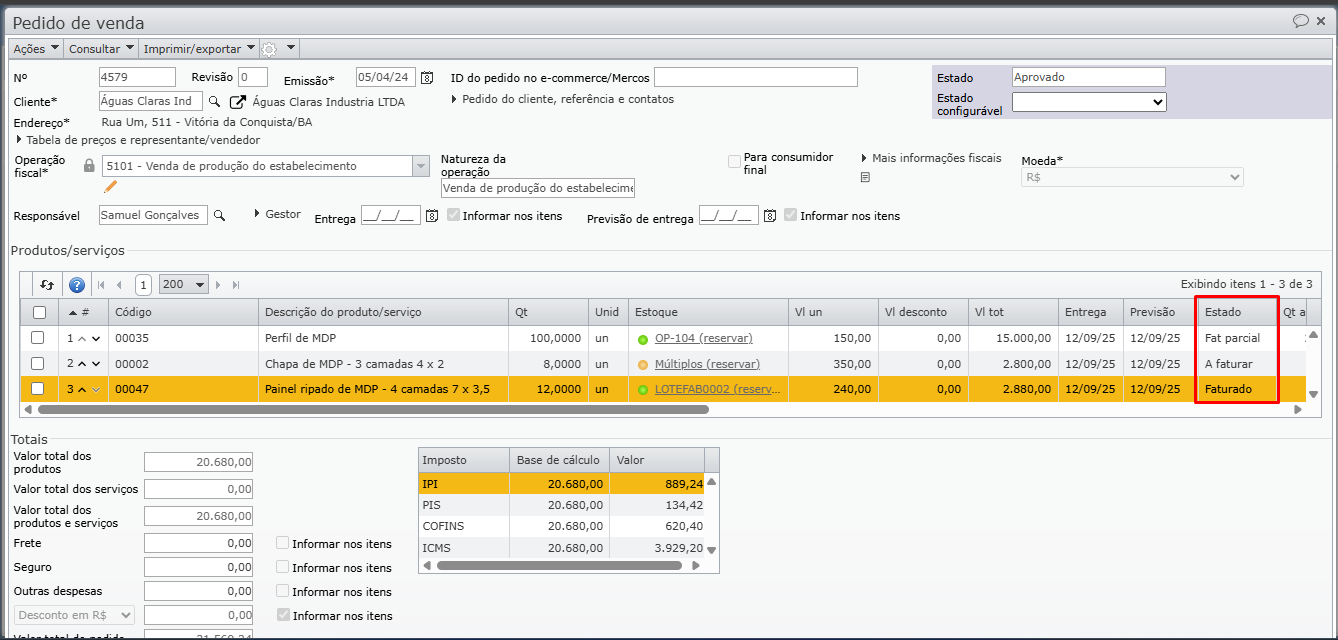Image resolution: width=1338 pixels, height=640 pixels.
Task: Check Informar nos itens beside Frete
Action: [284, 543]
